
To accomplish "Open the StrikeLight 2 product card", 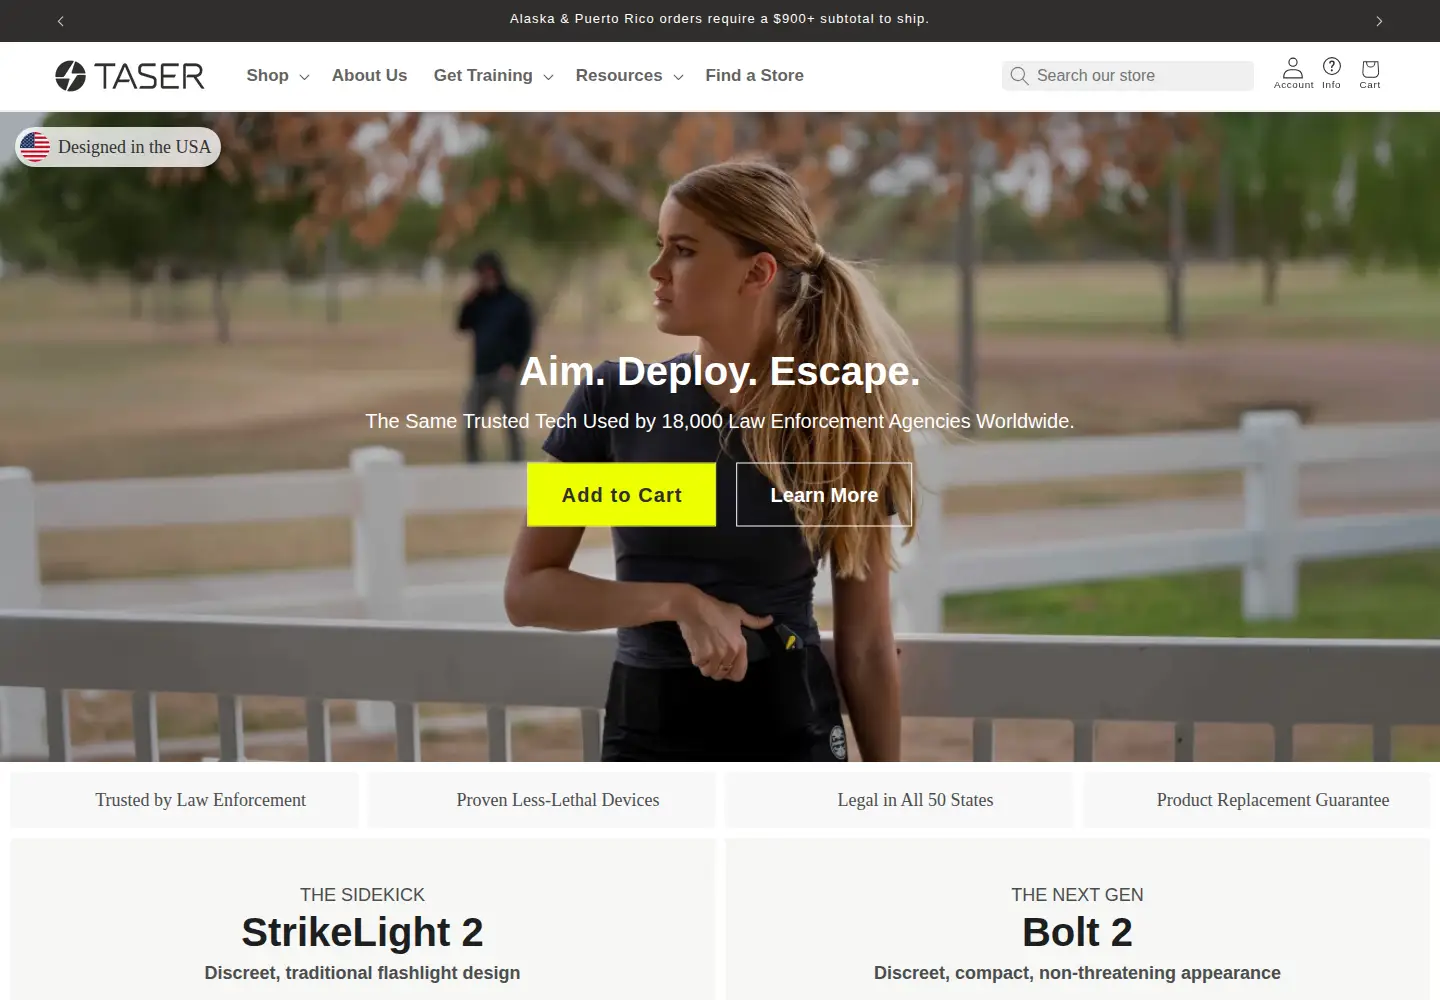I will pos(363,919).
